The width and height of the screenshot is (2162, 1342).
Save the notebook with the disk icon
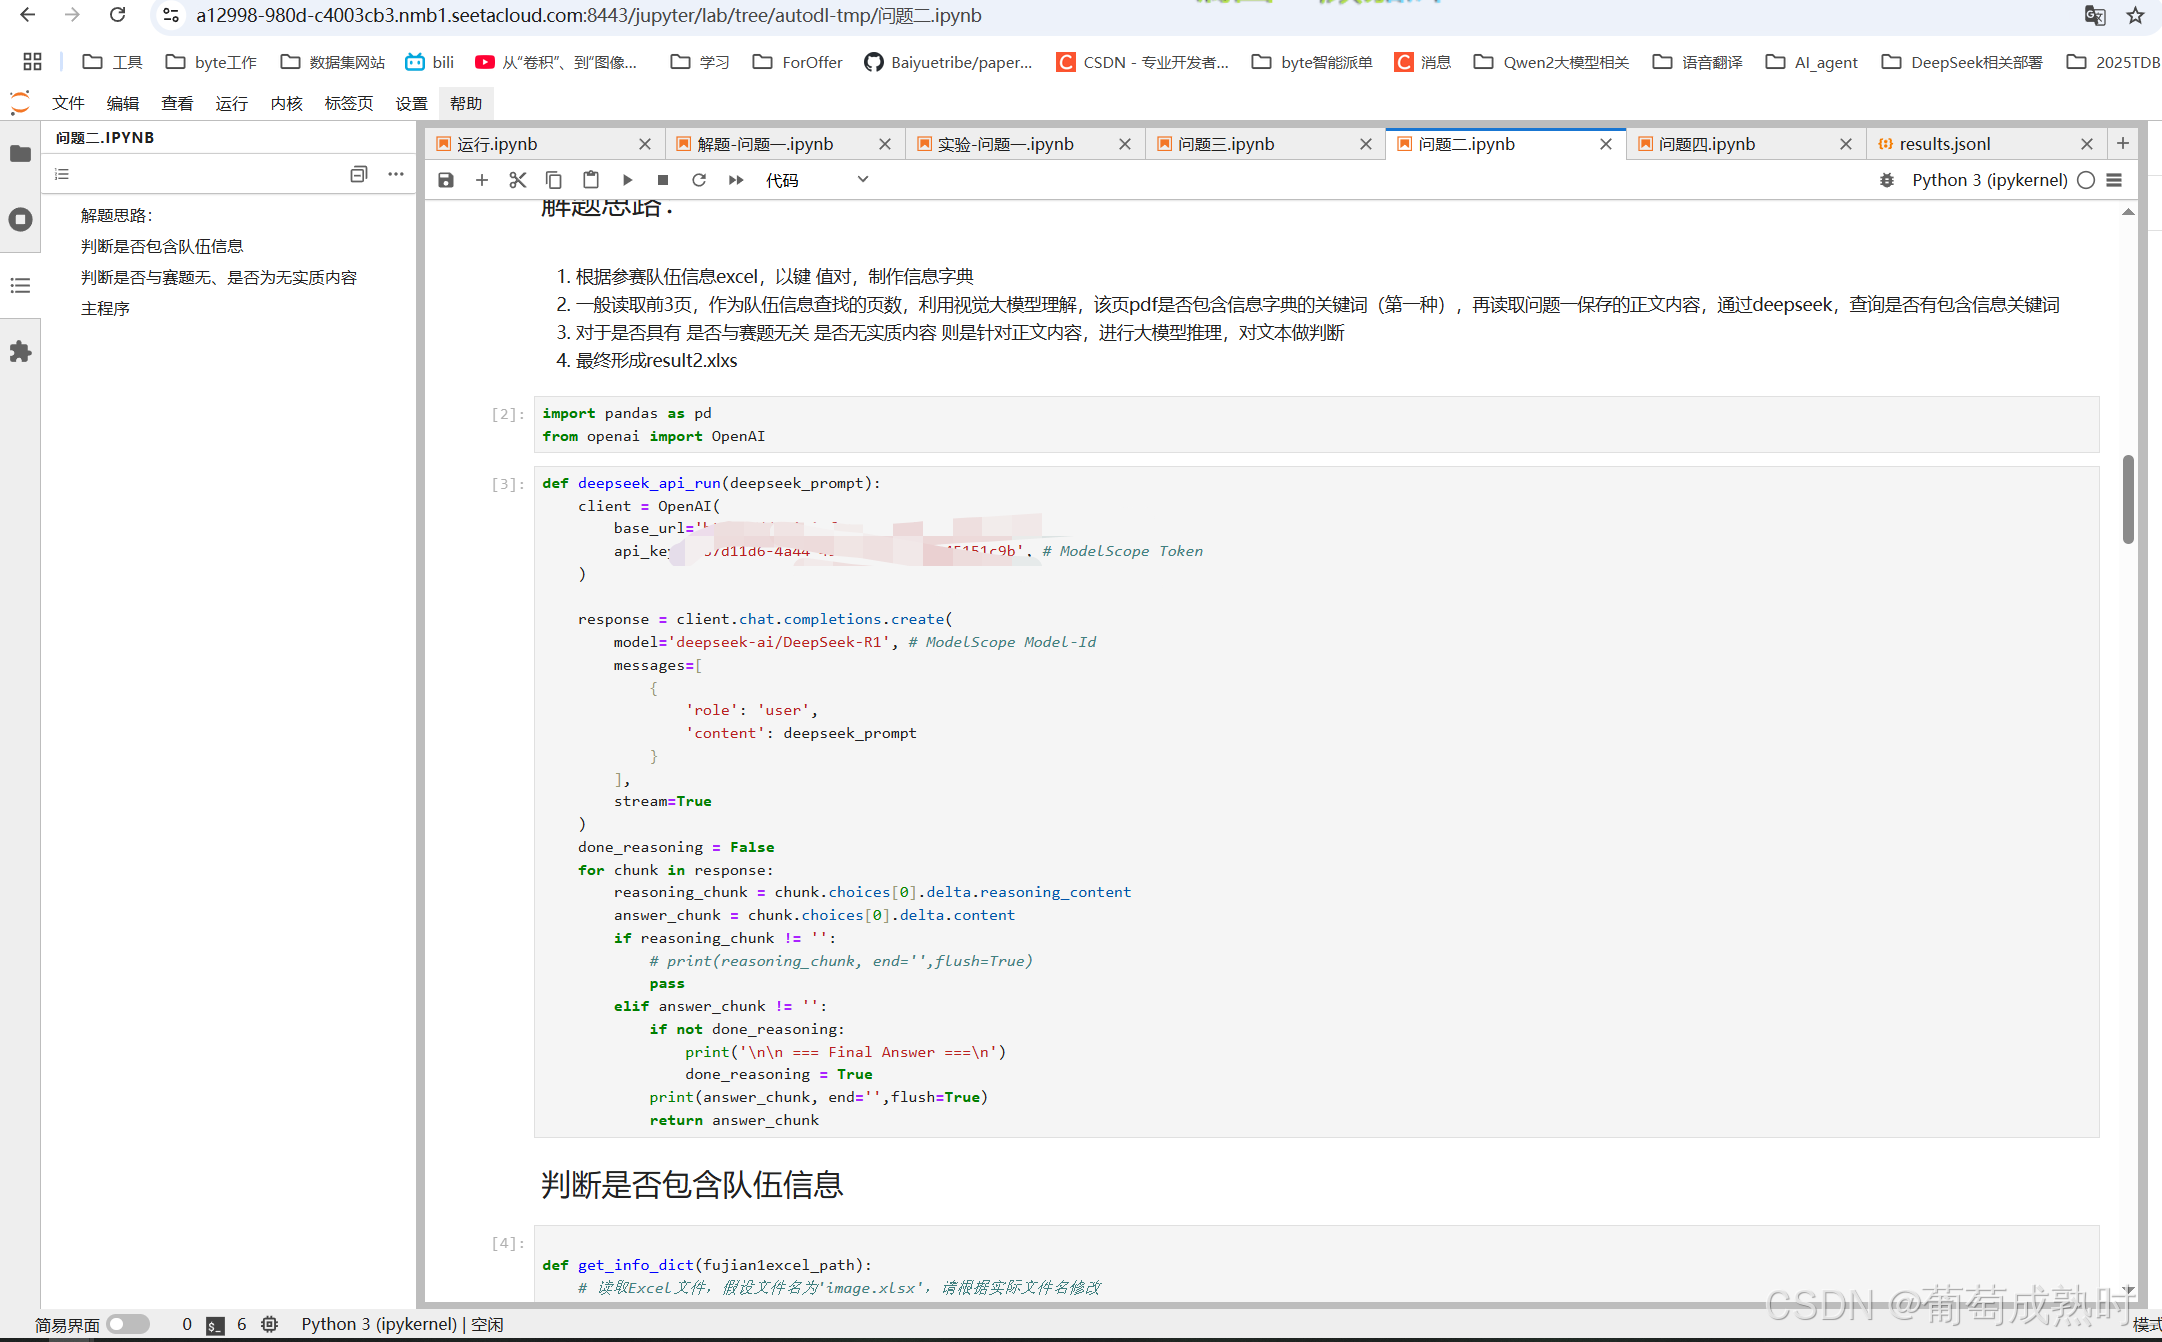tap(446, 180)
